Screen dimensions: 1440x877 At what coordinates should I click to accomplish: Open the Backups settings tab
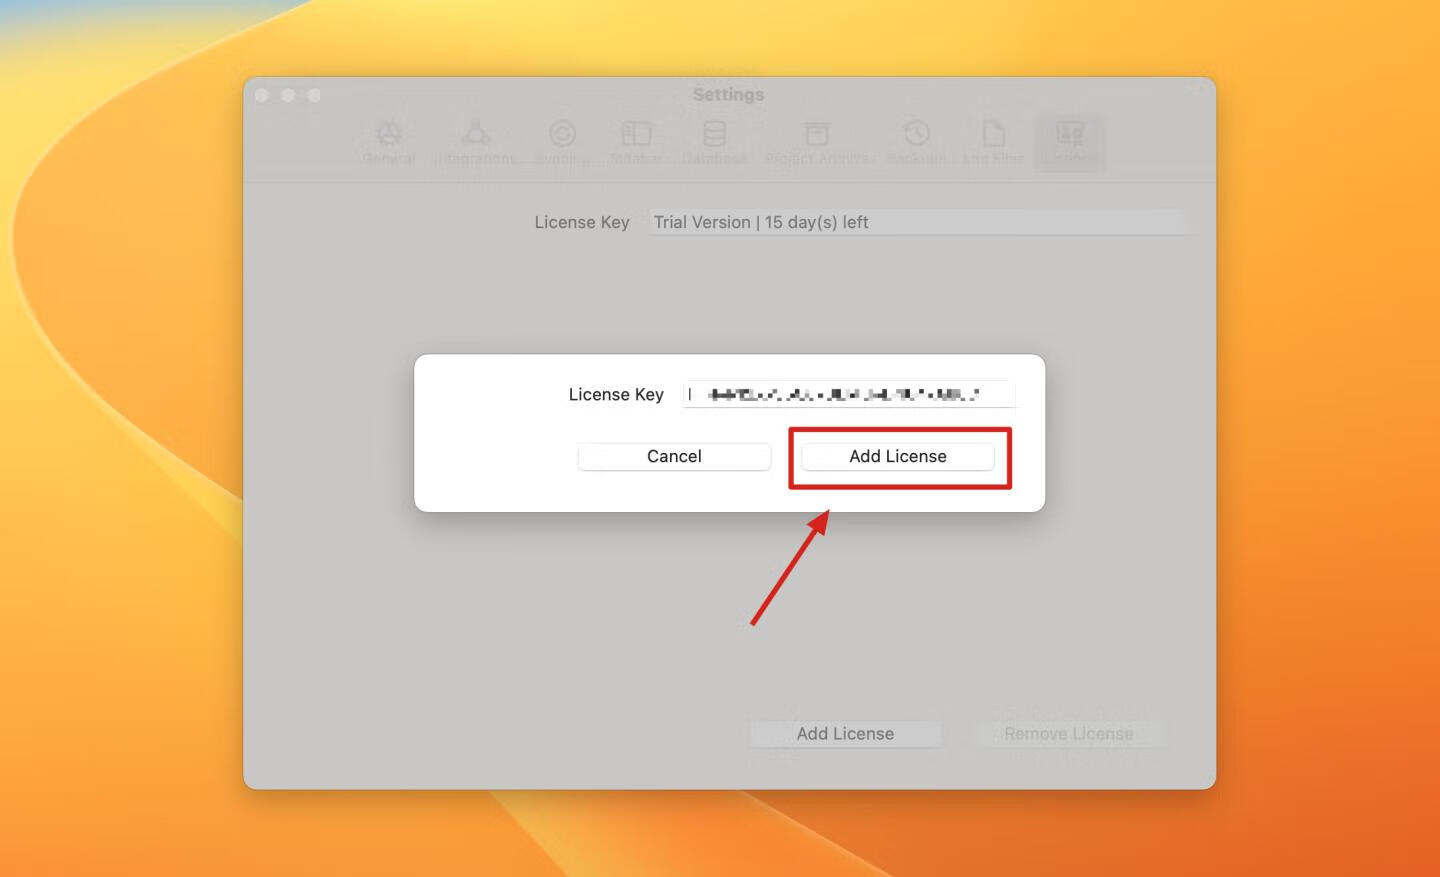pos(916,143)
